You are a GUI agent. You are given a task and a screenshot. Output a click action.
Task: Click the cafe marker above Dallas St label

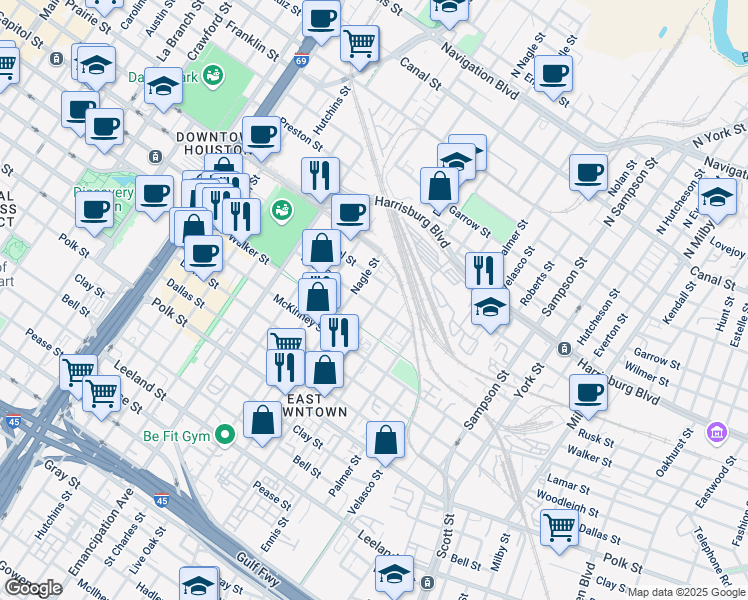click(204, 257)
